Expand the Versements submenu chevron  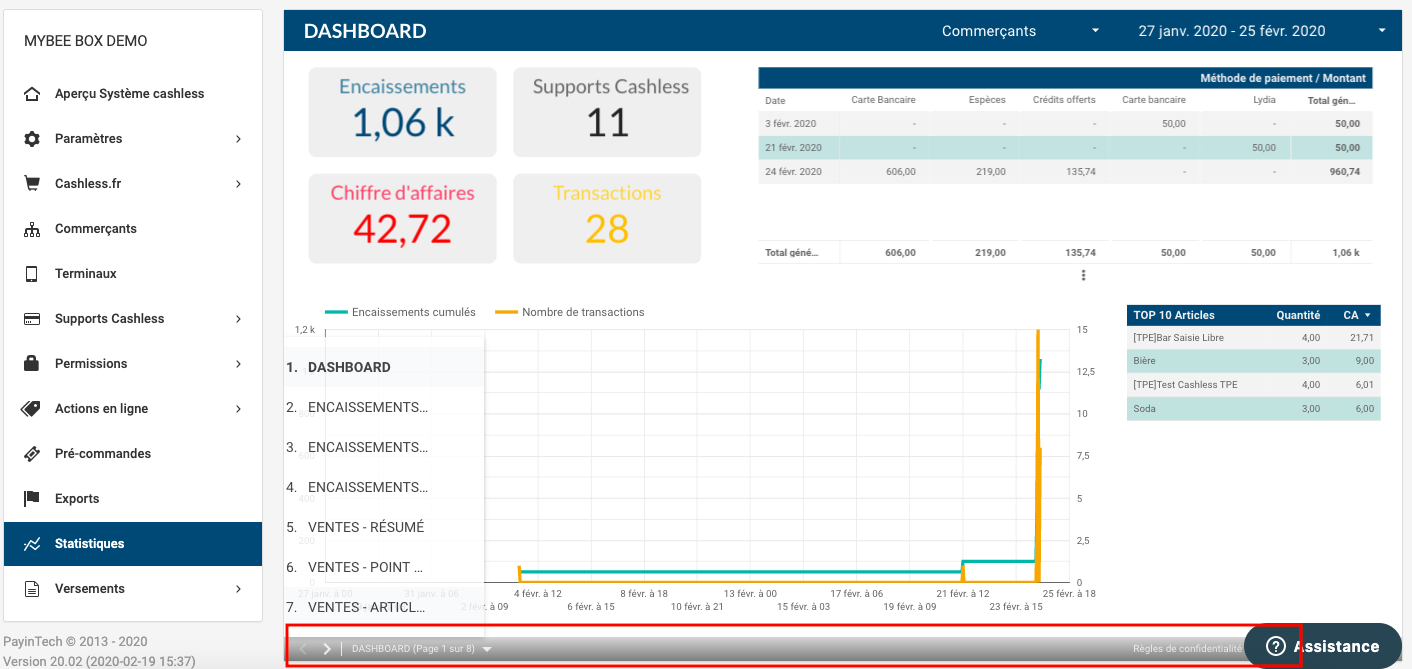click(238, 589)
